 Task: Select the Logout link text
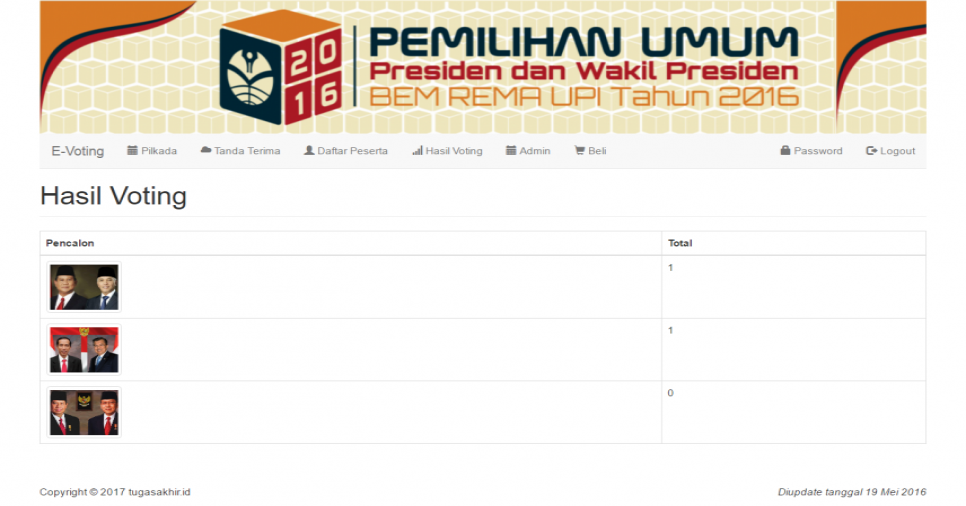(898, 151)
